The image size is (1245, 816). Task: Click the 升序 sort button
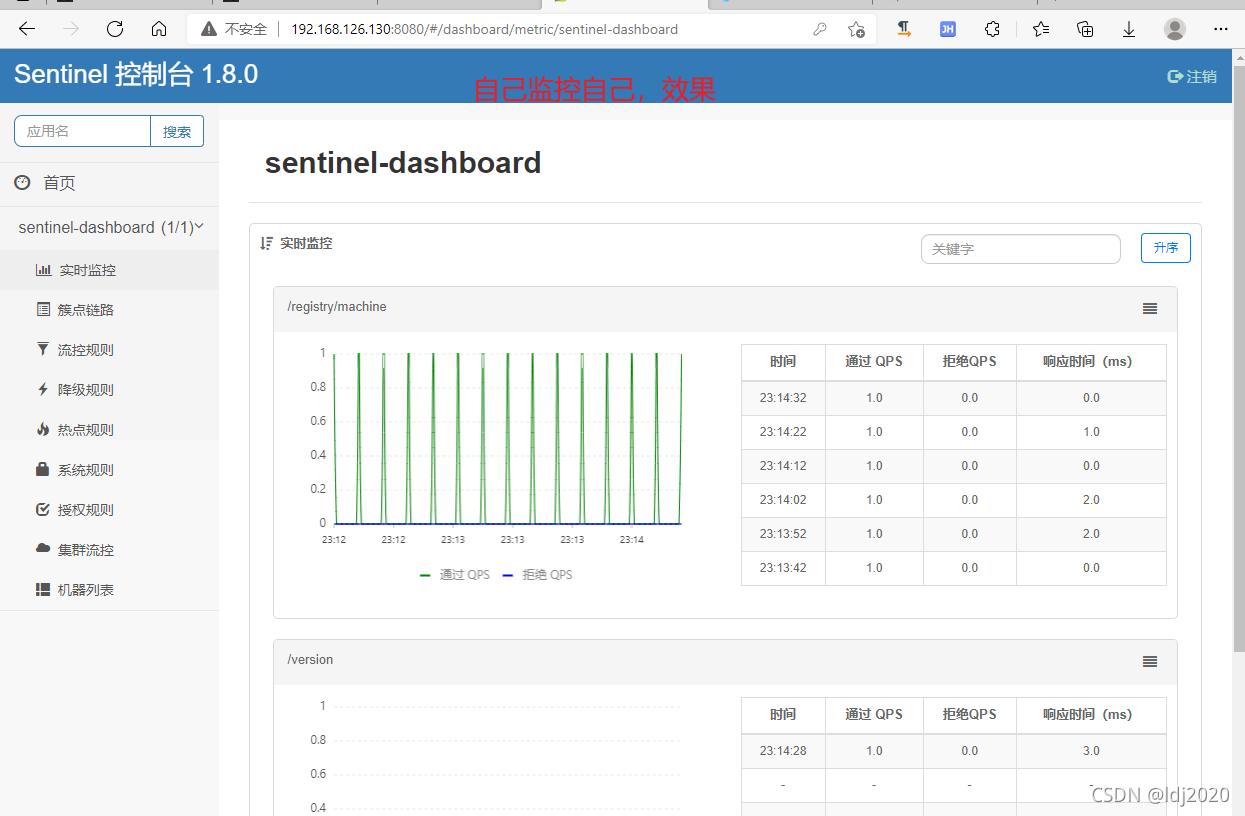pyautogui.click(x=1165, y=248)
